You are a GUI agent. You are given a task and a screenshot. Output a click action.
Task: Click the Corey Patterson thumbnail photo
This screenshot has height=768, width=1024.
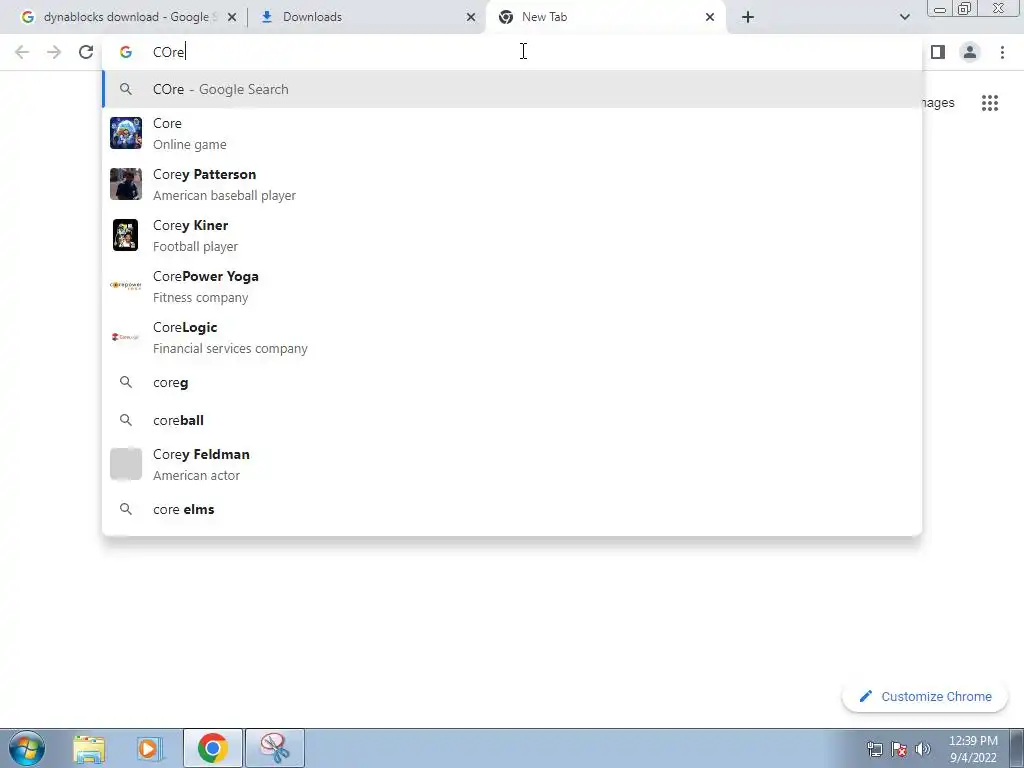pos(125,184)
